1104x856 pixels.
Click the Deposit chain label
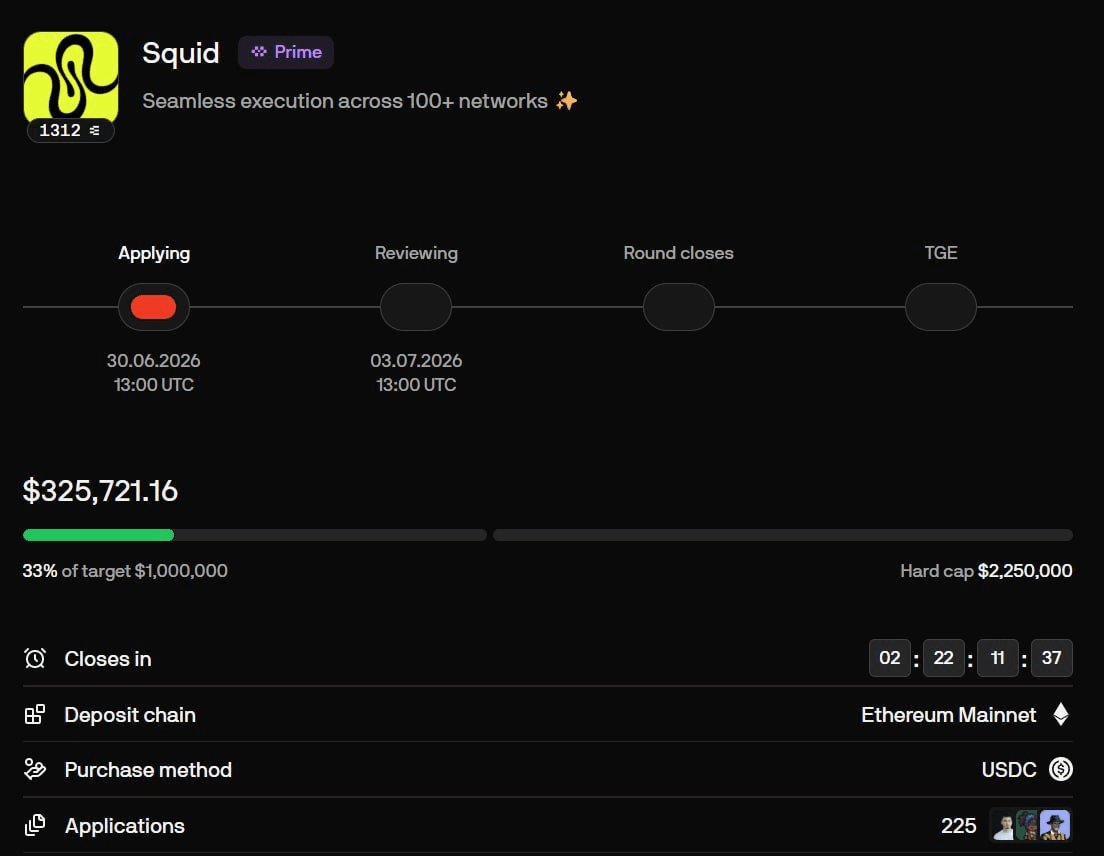tap(130, 715)
